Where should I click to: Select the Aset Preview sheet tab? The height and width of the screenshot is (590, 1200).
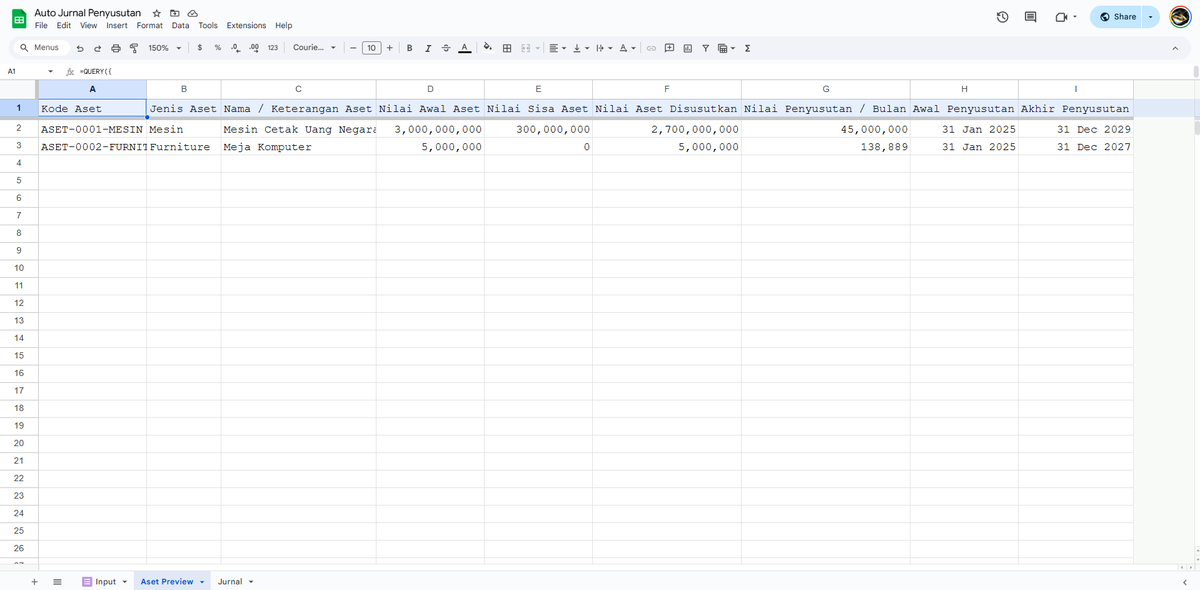coord(172,581)
